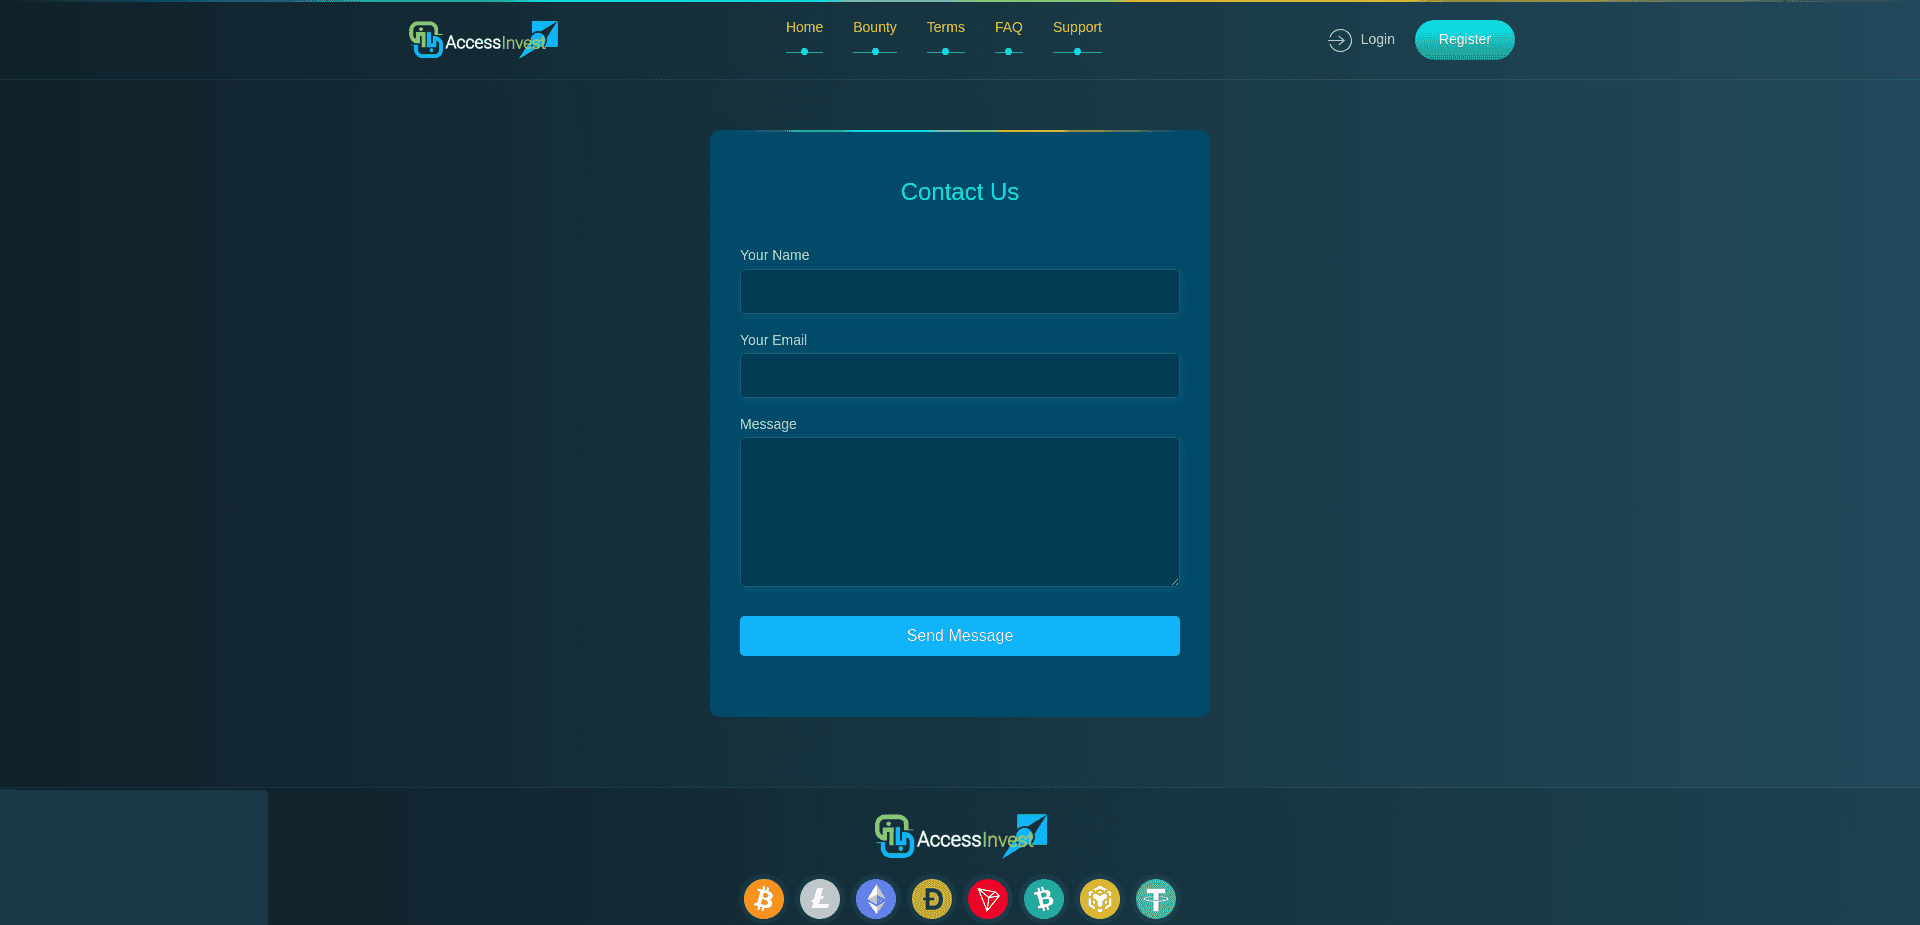
Task: Navigate to the Terms page
Action: (945, 27)
